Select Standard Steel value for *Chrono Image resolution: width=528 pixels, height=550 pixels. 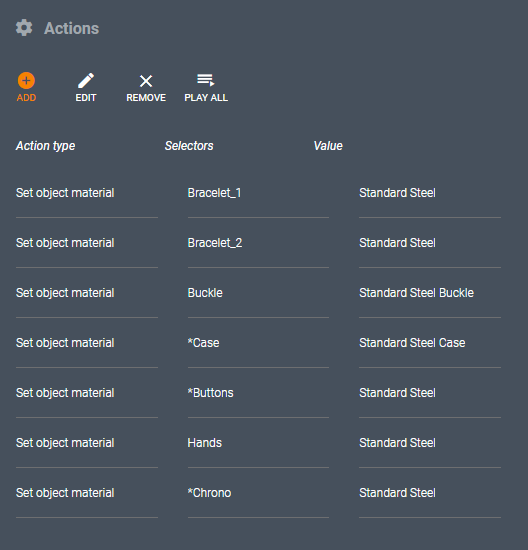pos(397,493)
